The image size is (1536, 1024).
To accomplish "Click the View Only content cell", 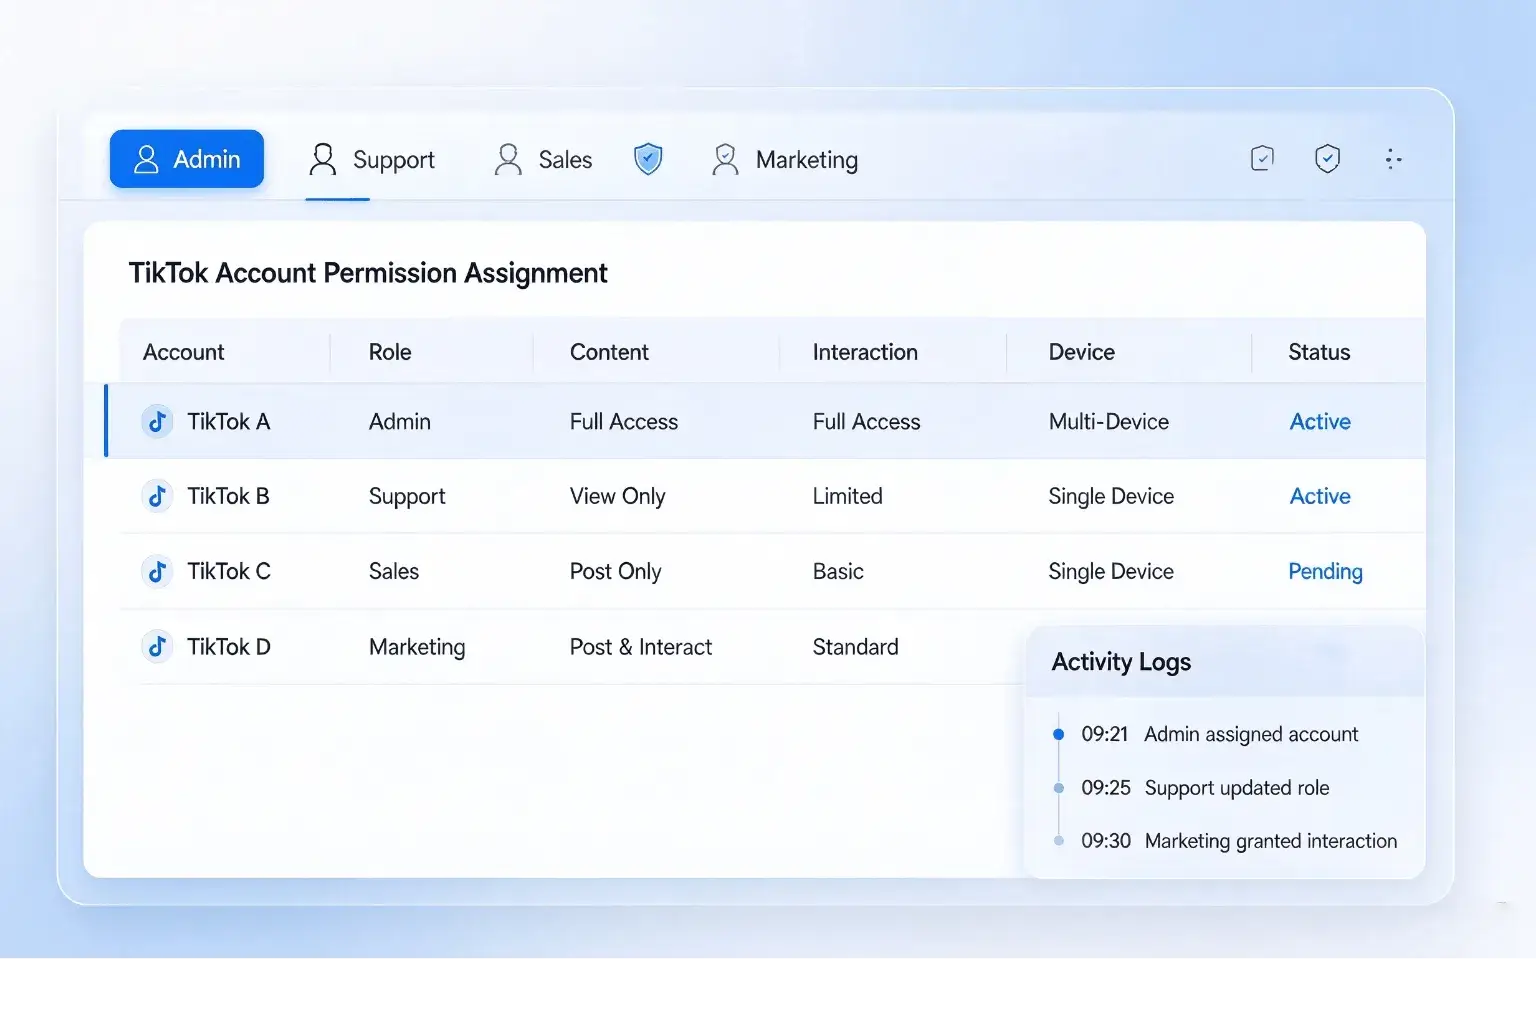I will [617, 497].
